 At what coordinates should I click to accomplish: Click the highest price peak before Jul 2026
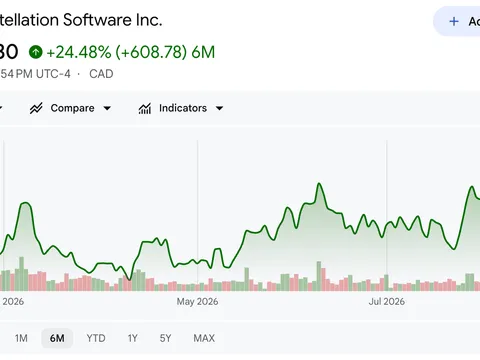(x=319, y=184)
